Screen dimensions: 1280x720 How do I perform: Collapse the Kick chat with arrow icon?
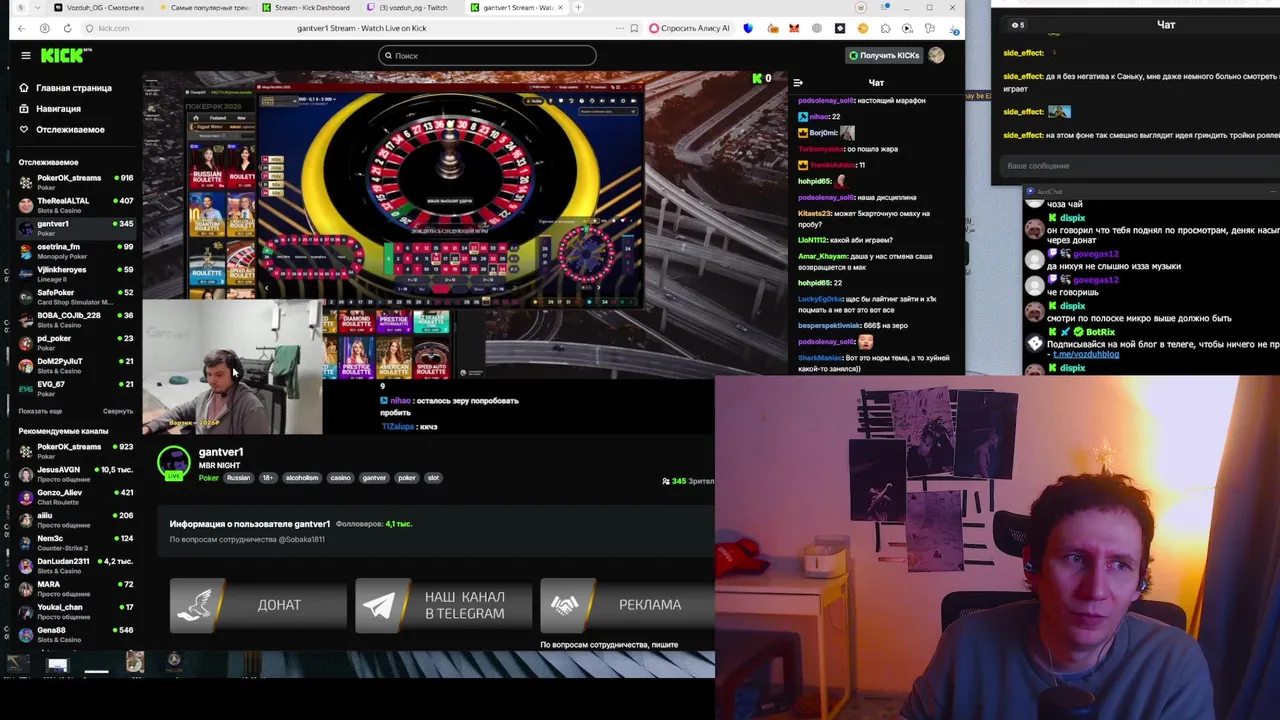point(797,82)
